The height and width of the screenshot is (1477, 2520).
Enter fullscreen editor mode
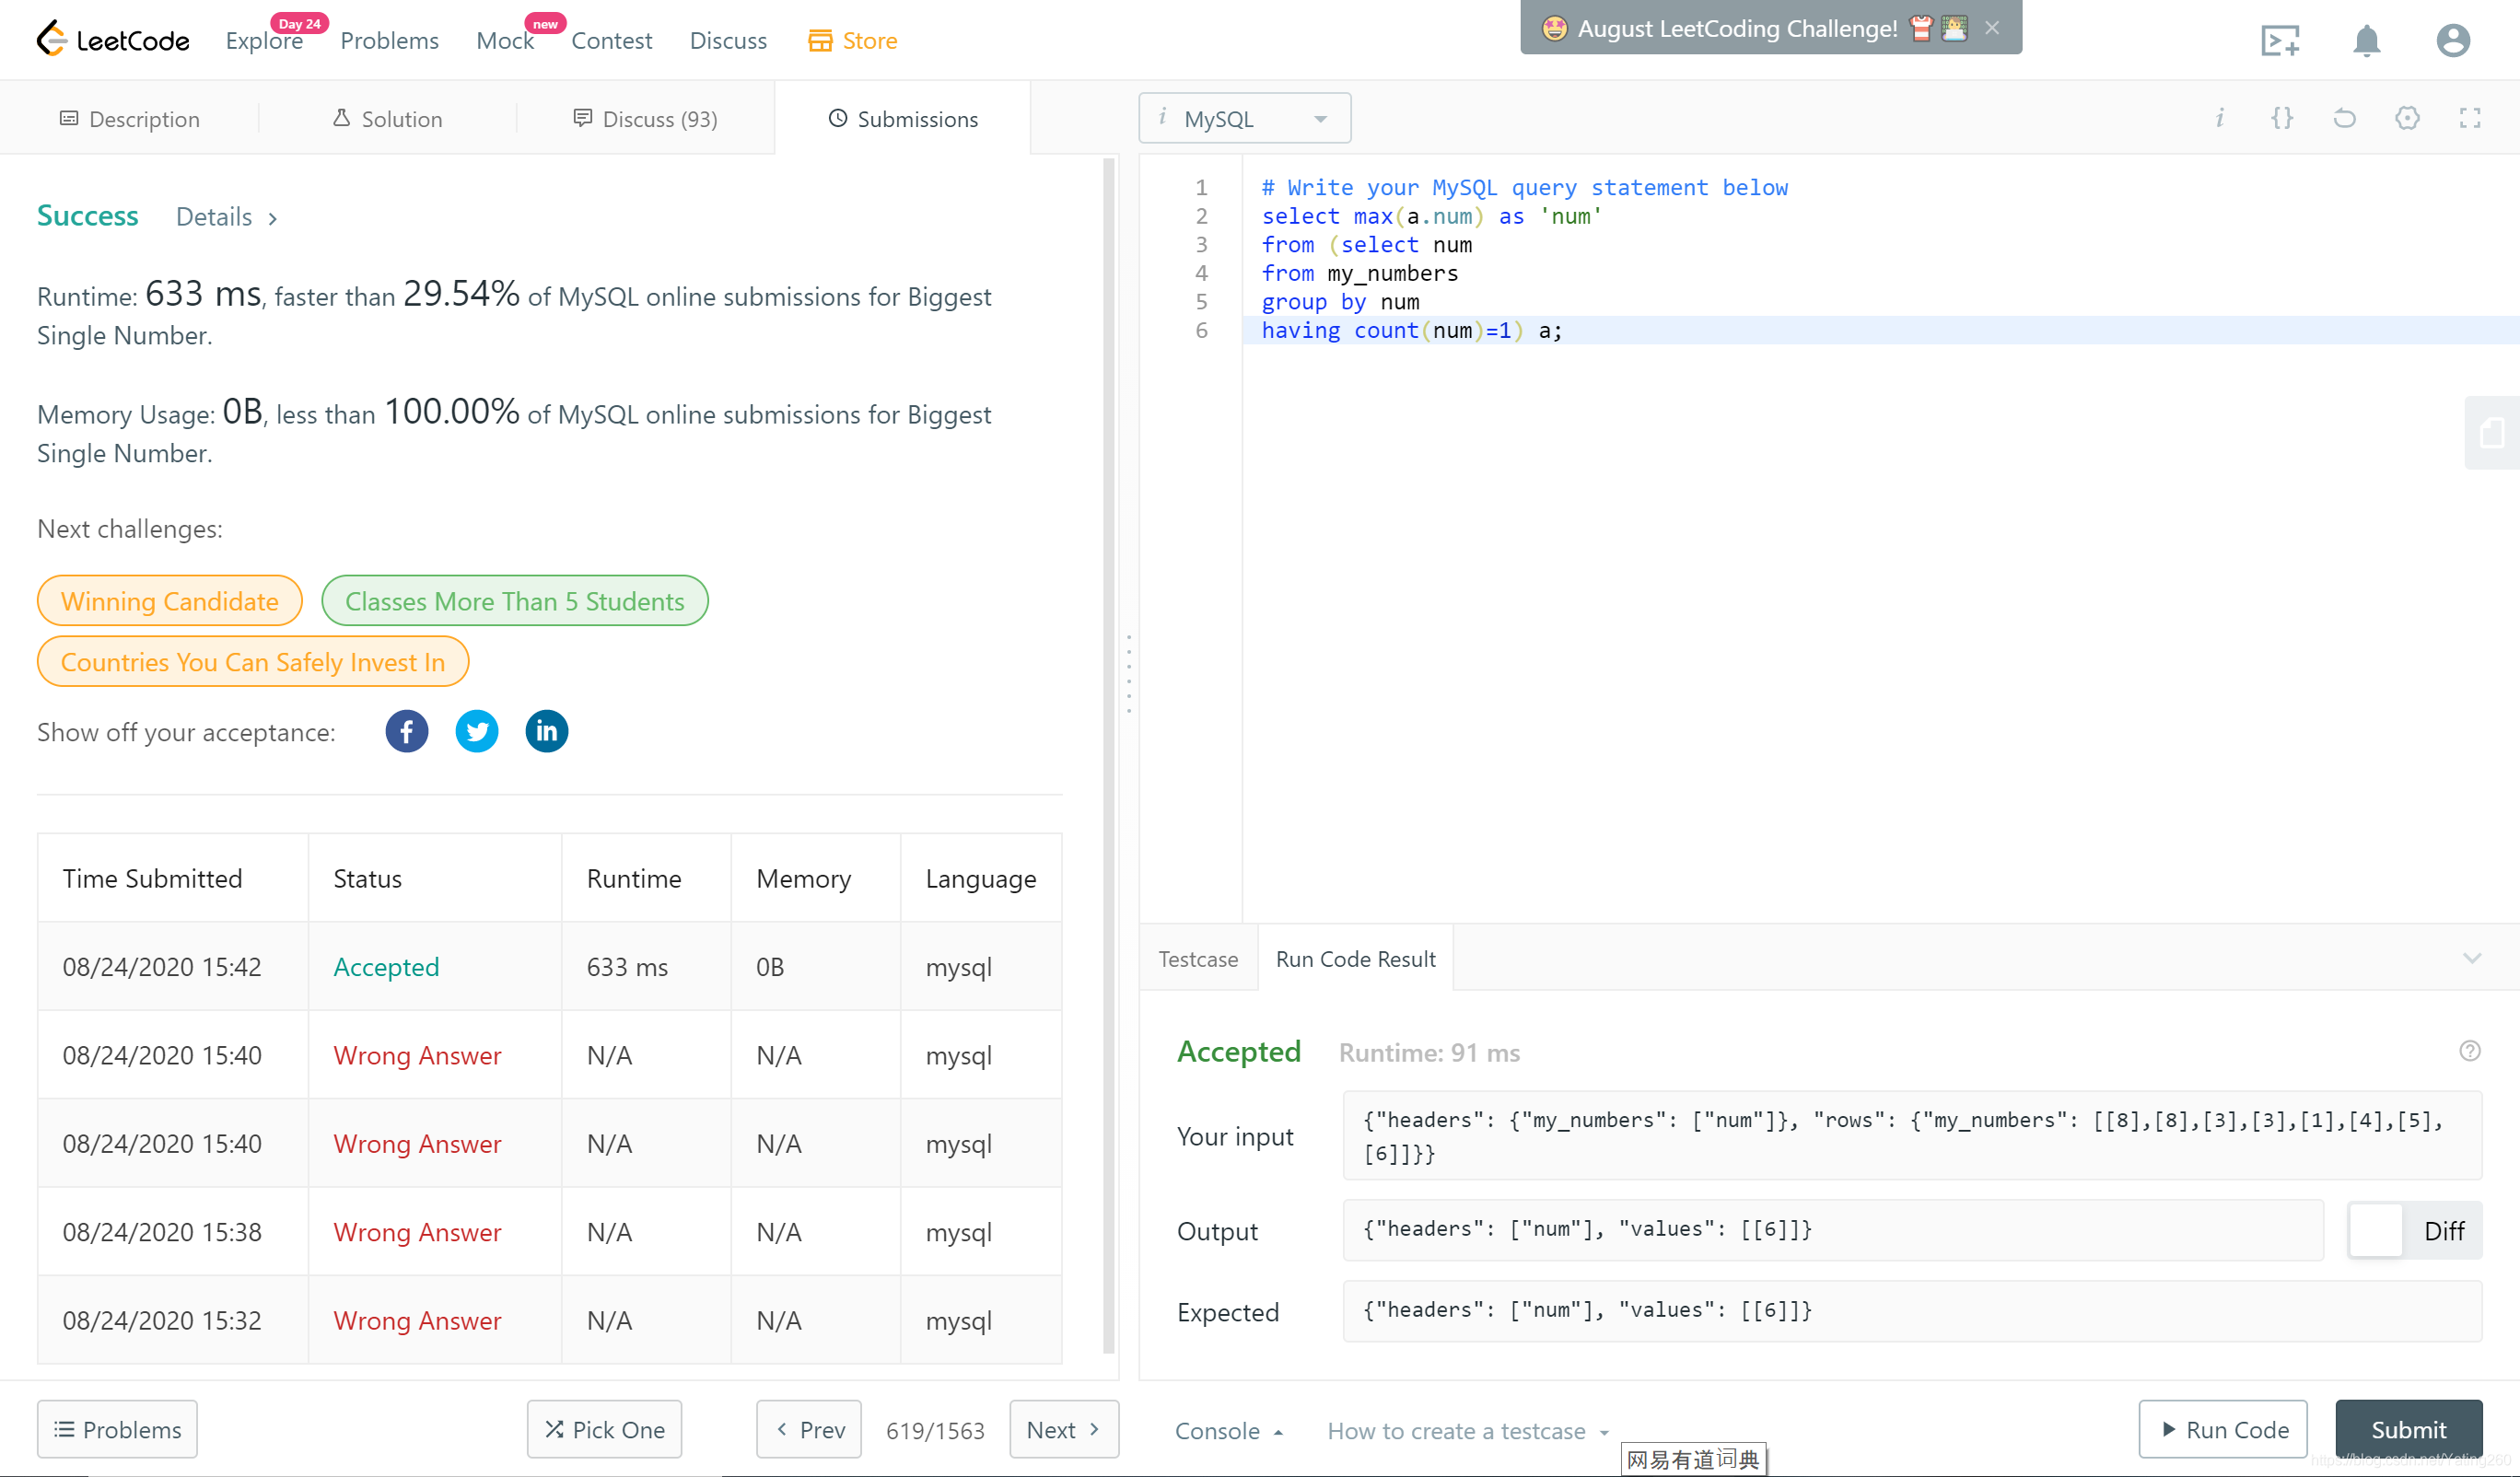pyautogui.click(x=2469, y=119)
